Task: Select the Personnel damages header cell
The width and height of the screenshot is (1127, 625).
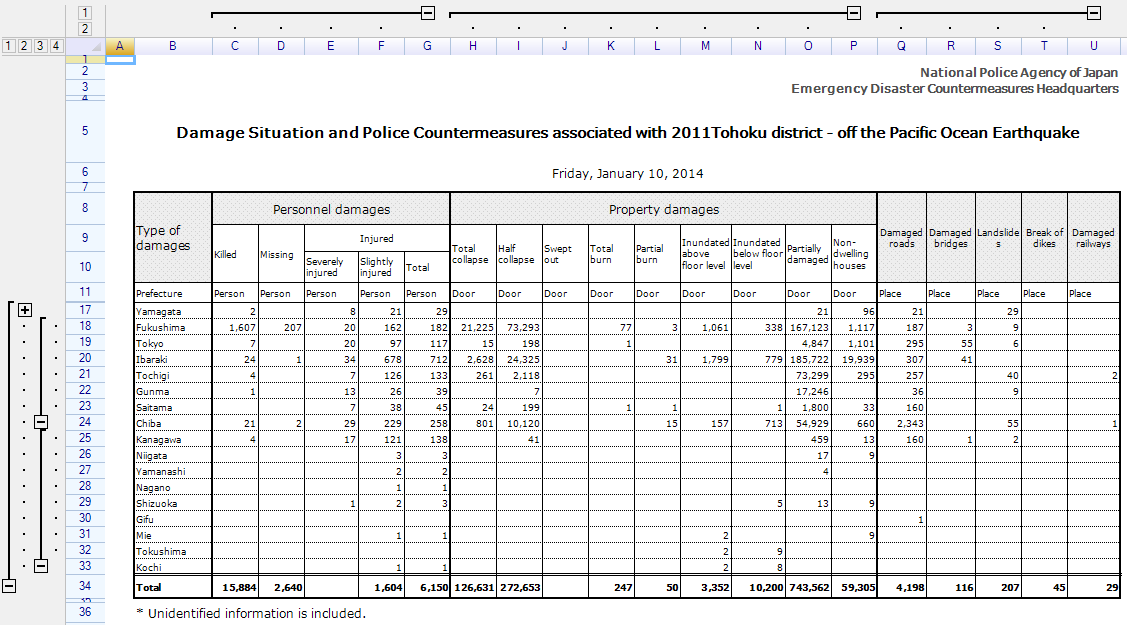Action: (331, 209)
